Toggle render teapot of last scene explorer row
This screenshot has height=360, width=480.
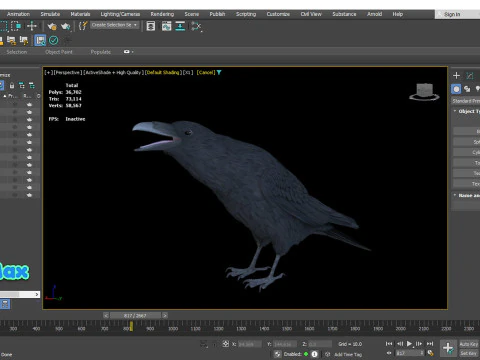pos(29,195)
